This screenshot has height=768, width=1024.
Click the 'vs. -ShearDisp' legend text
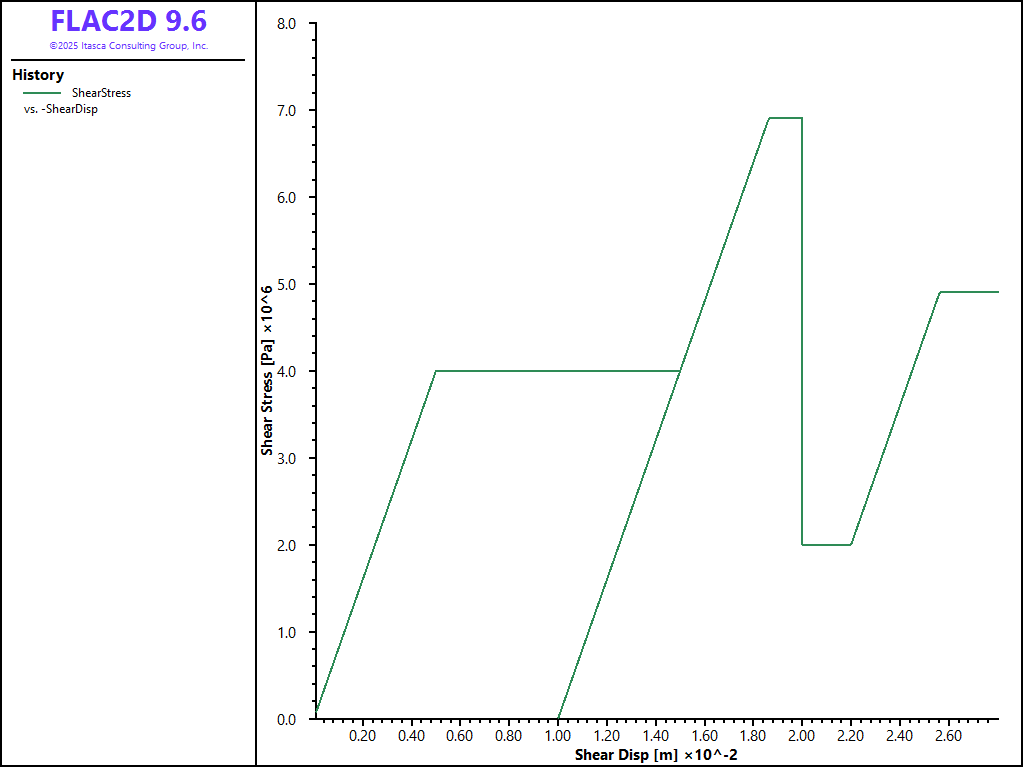pyautogui.click(x=60, y=109)
